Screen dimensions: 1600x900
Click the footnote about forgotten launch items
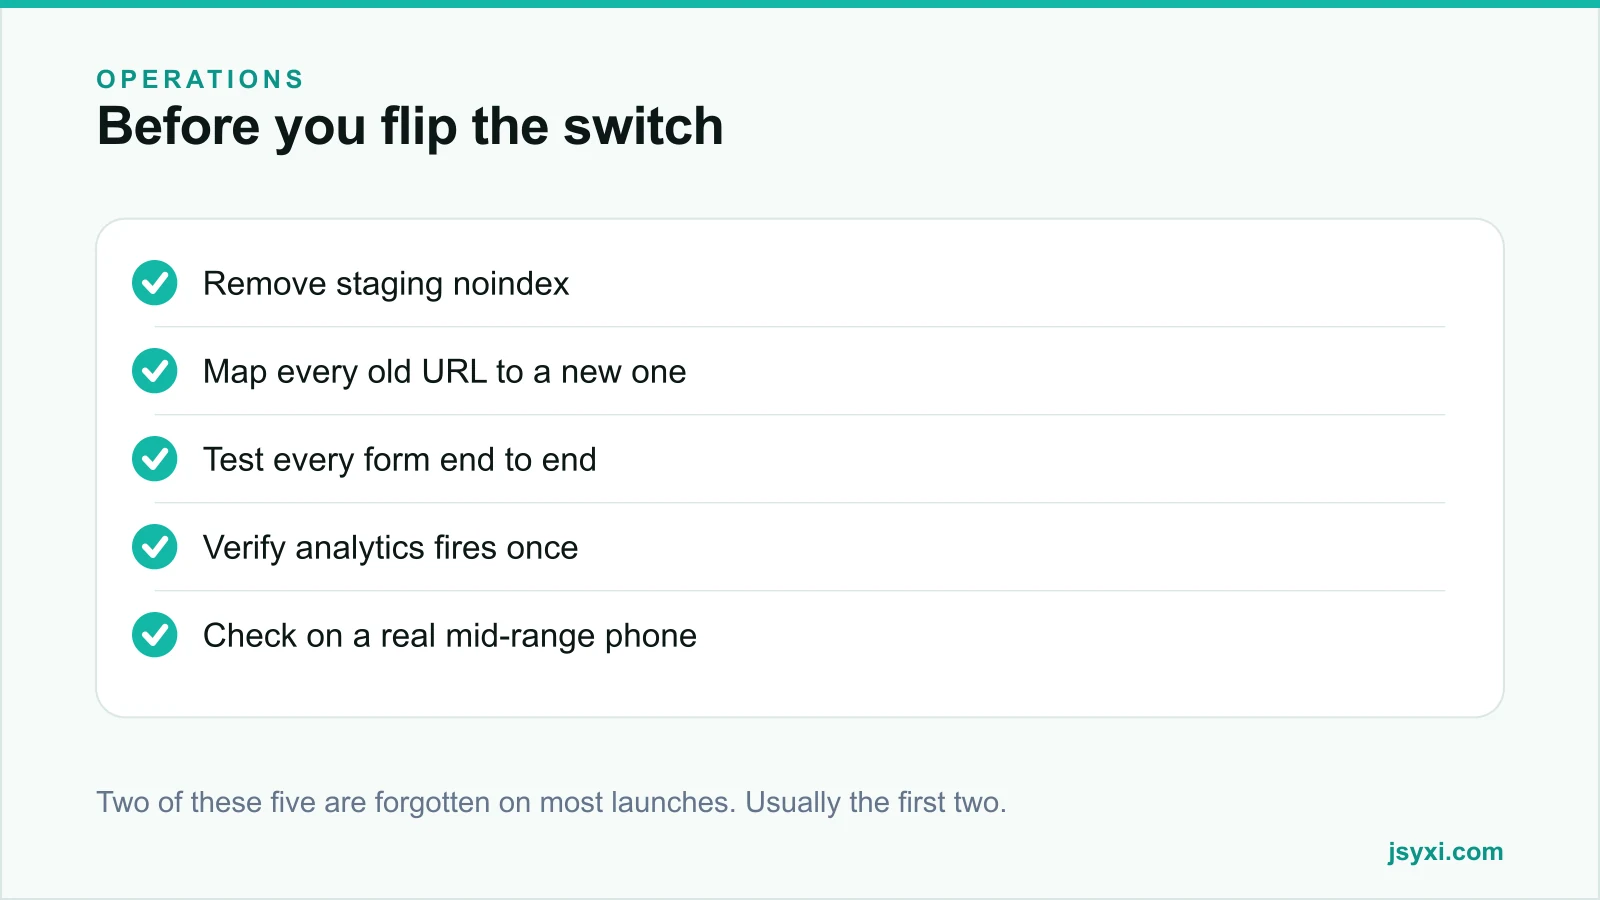point(551,802)
